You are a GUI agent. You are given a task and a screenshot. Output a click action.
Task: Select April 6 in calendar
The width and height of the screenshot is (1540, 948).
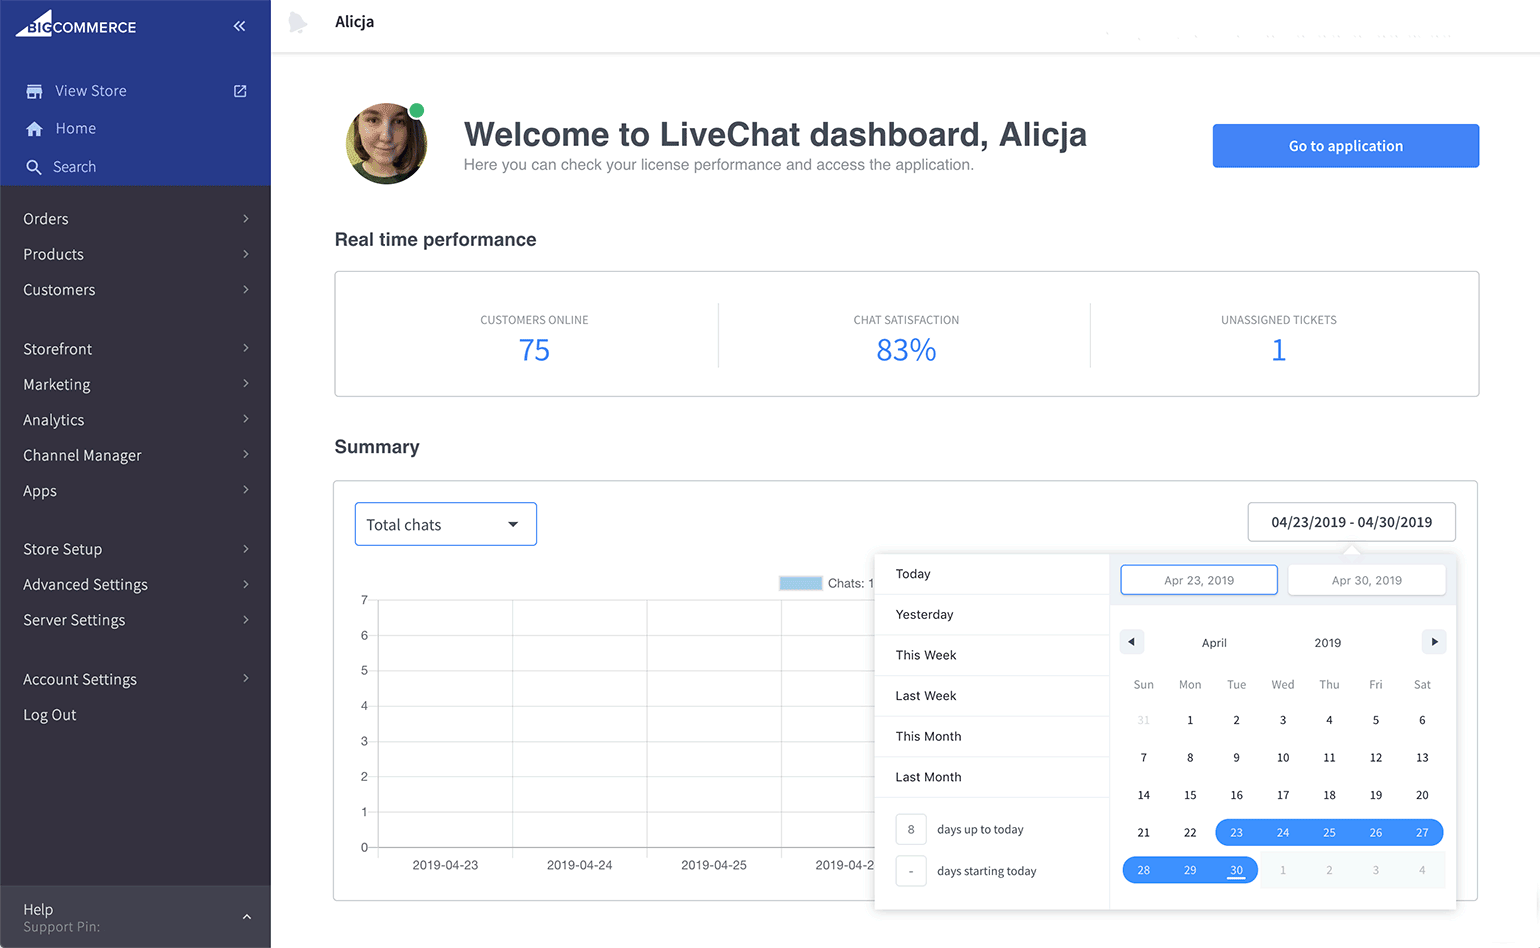pyautogui.click(x=1422, y=720)
